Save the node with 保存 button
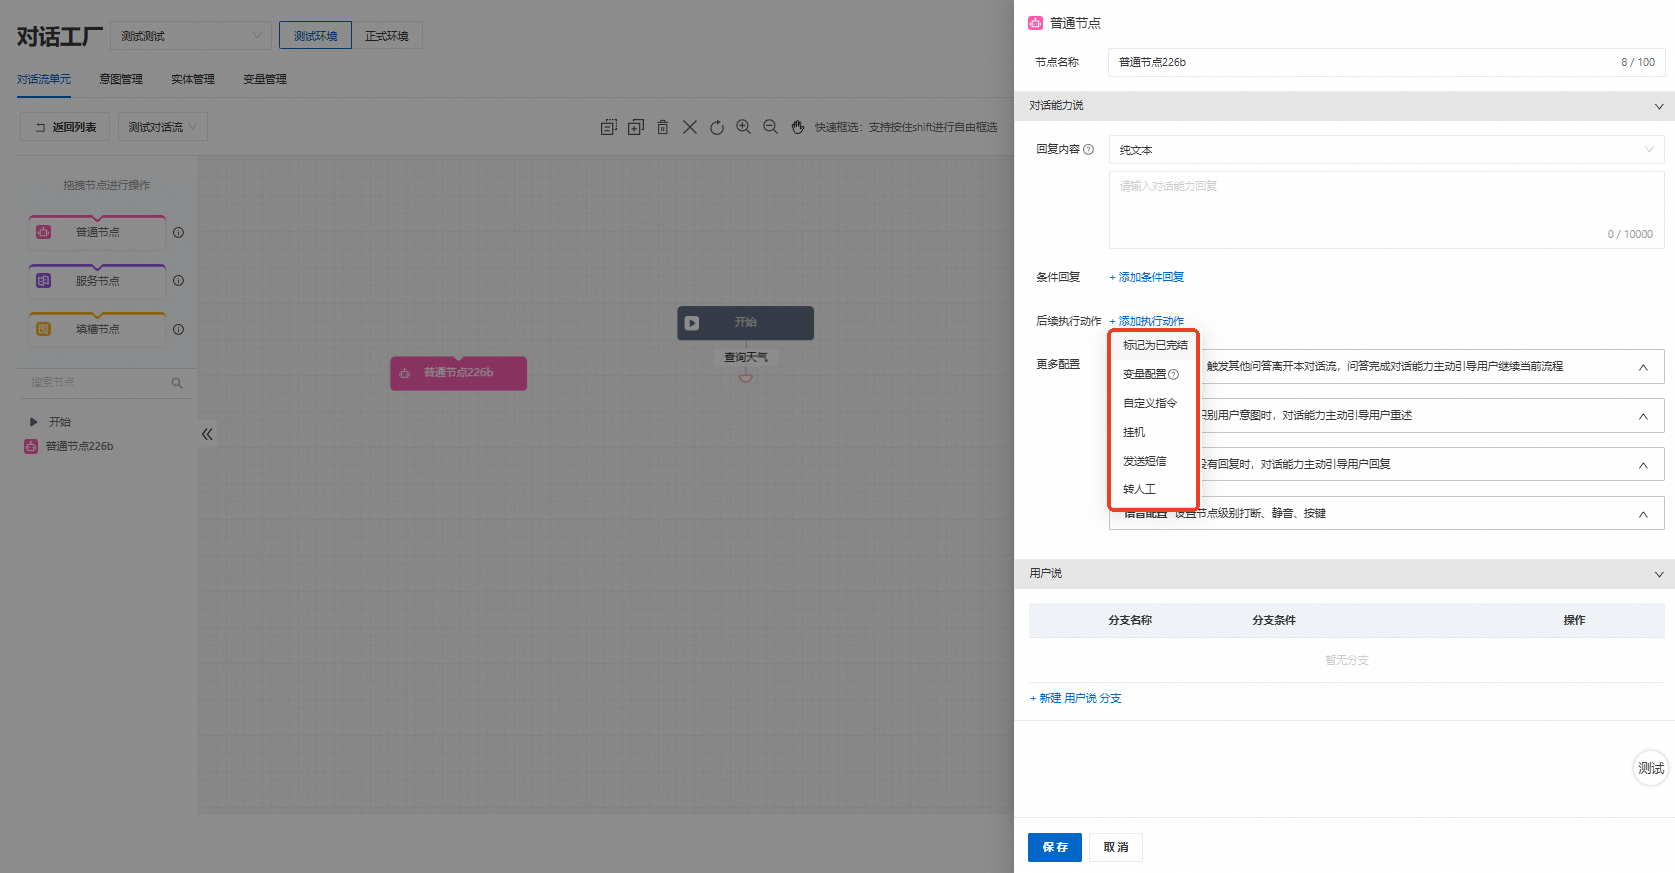This screenshot has height=873, width=1675. coord(1055,847)
